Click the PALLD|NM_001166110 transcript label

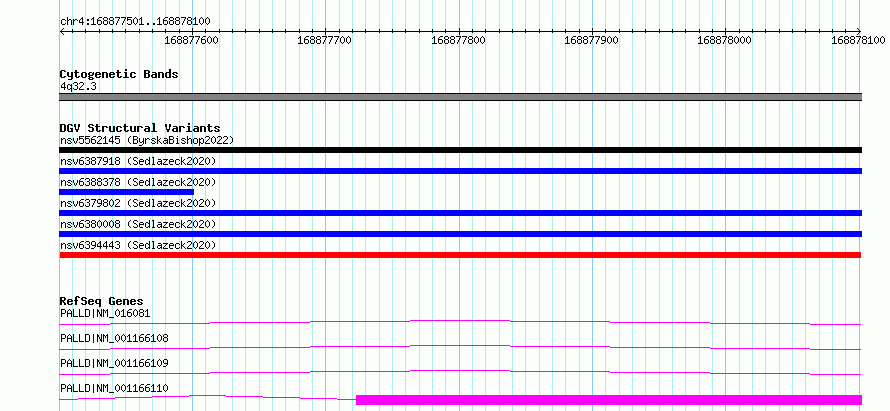click(114, 388)
